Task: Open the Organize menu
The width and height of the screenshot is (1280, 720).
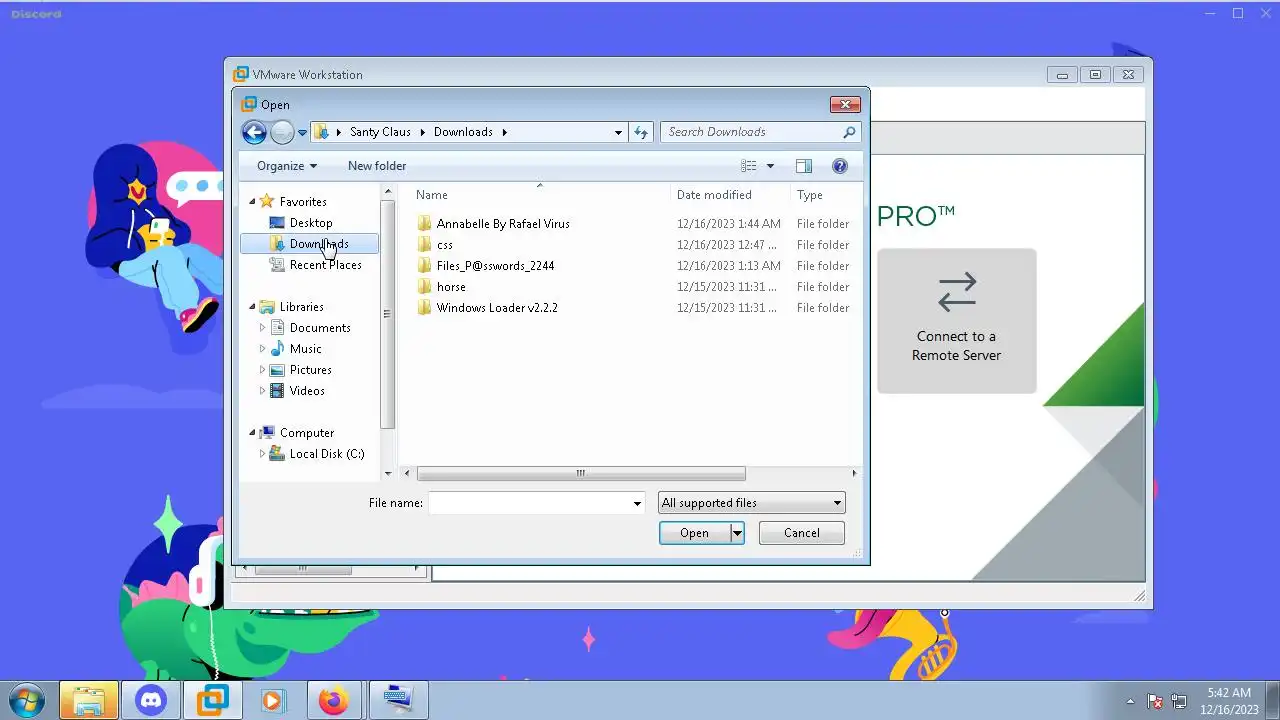Action: [286, 166]
